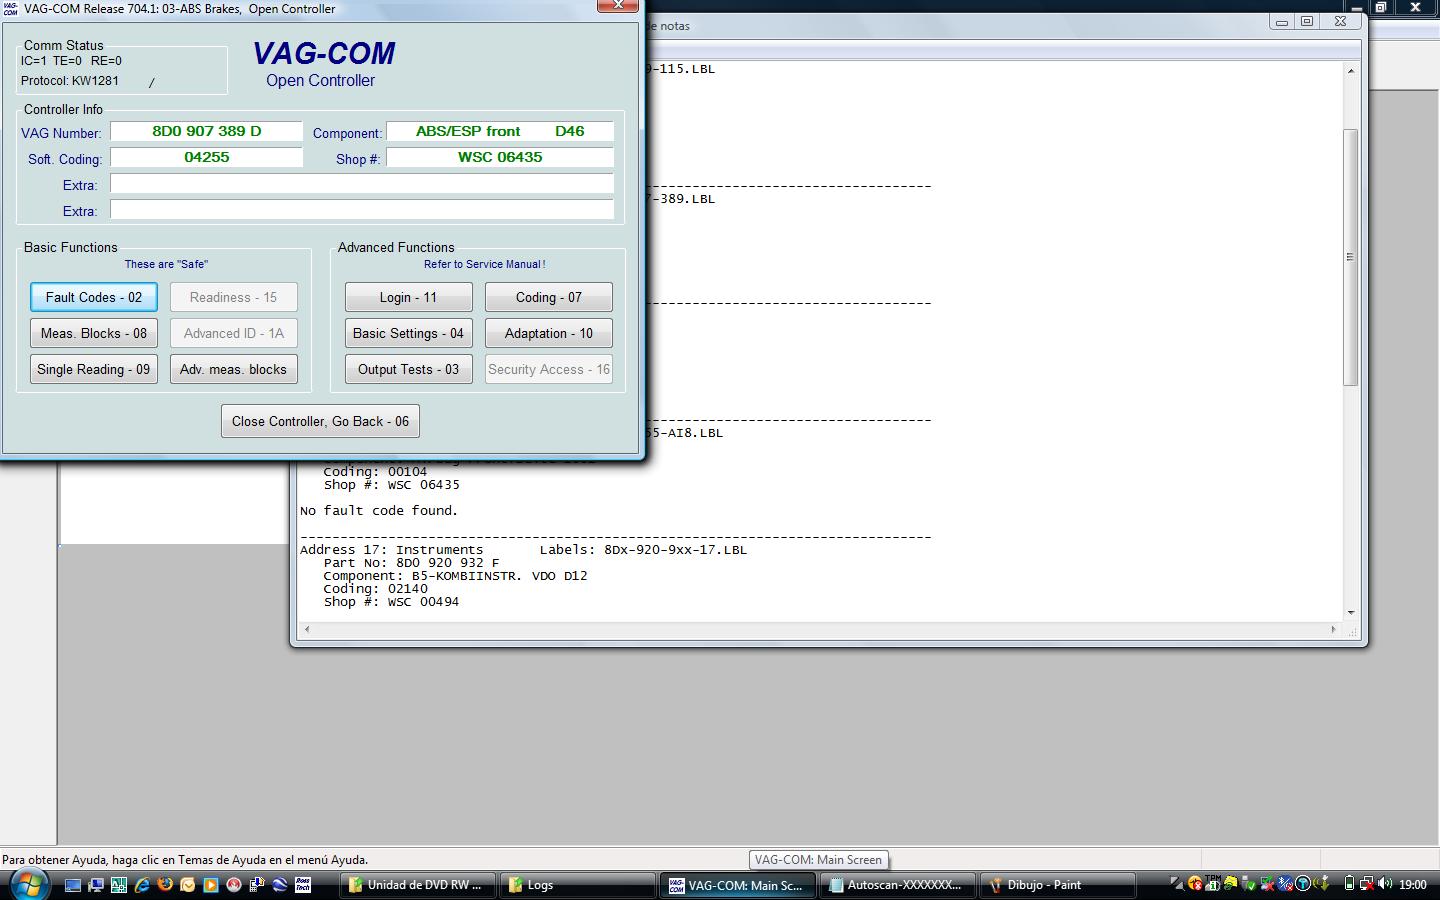Click Notepad vertical scrollbar thumb
This screenshot has width=1440, height=900.
[1350, 257]
